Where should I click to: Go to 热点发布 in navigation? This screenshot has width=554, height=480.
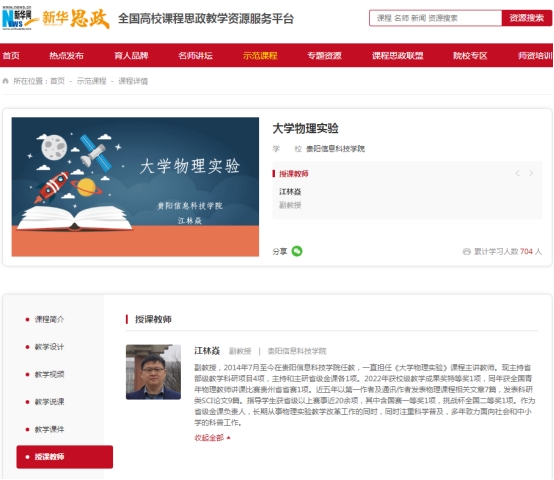coord(66,55)
